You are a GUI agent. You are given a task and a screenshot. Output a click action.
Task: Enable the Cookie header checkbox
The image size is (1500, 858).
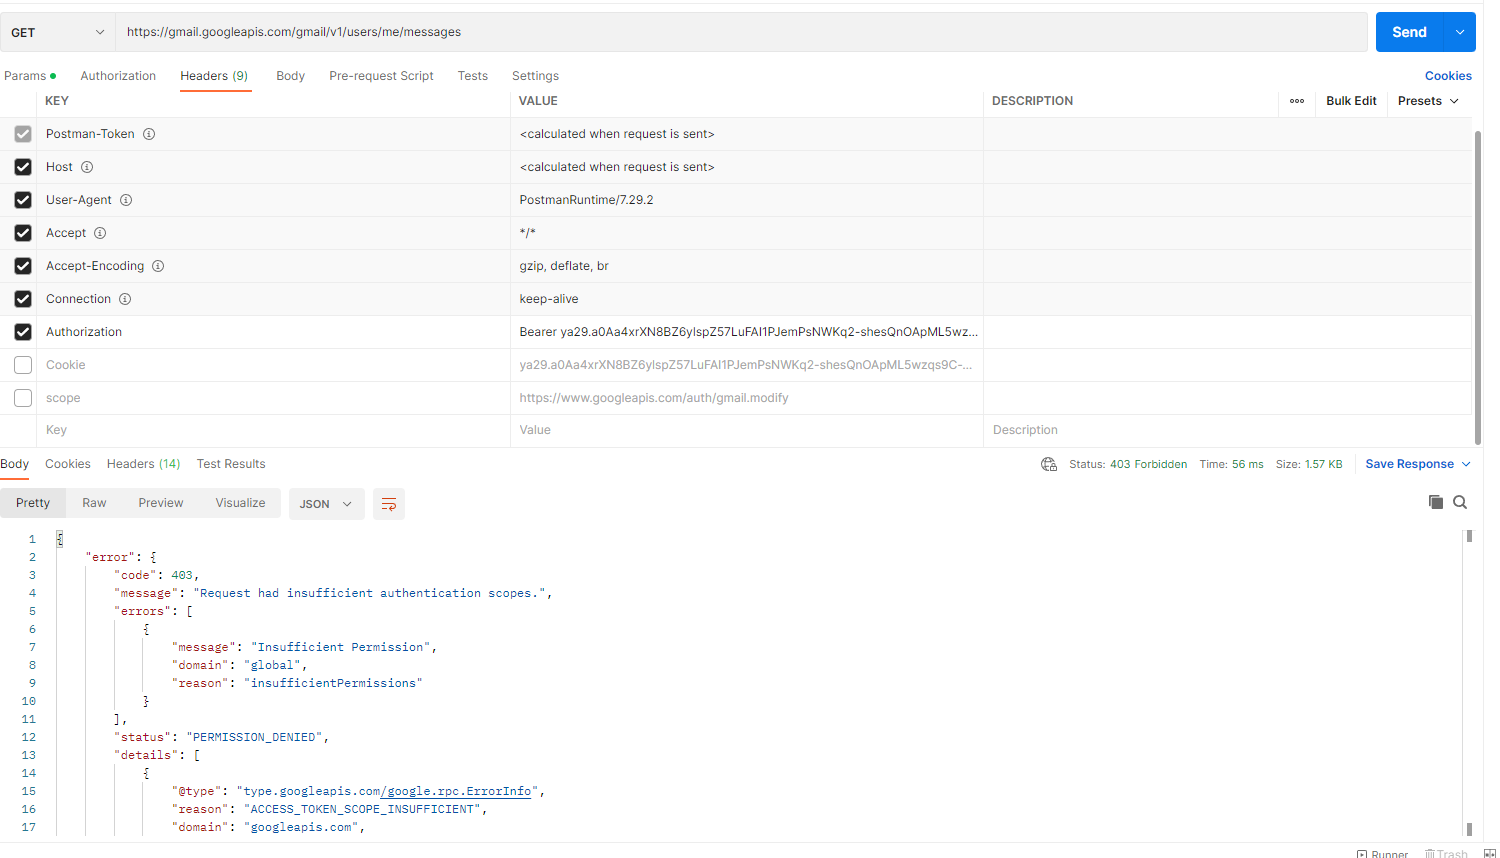[23, 365]
